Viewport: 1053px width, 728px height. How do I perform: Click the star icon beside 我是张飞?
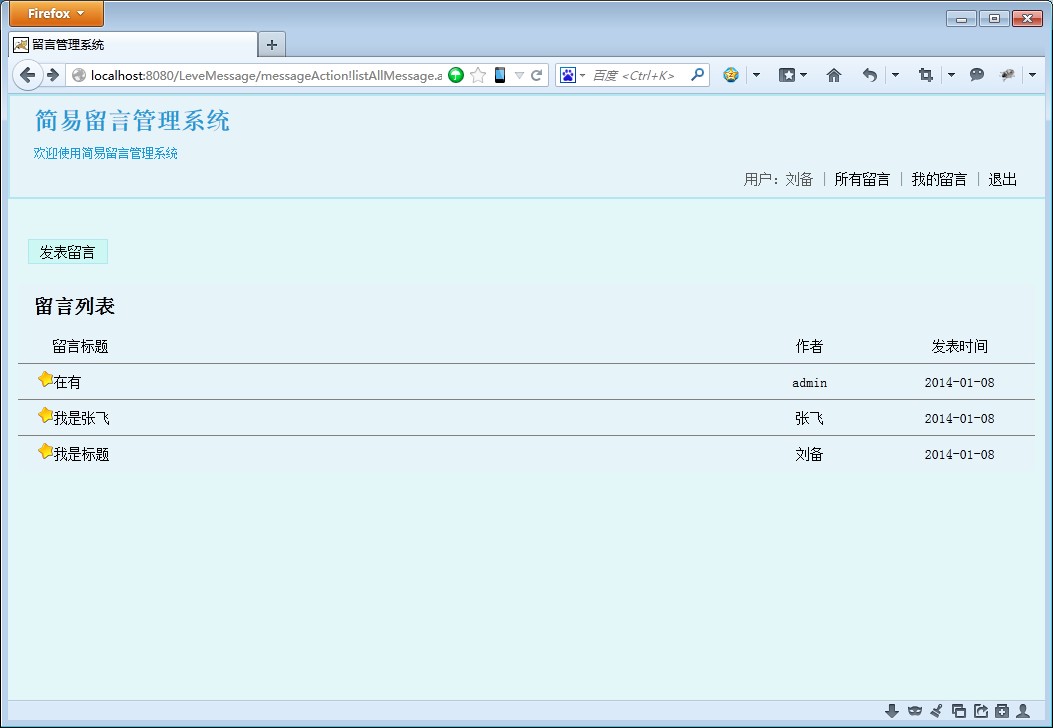45,415
